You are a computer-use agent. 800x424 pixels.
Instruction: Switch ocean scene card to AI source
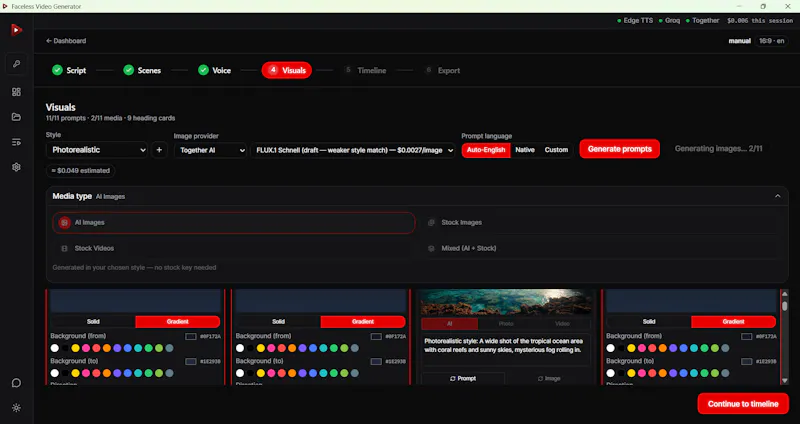pos(449,323)
